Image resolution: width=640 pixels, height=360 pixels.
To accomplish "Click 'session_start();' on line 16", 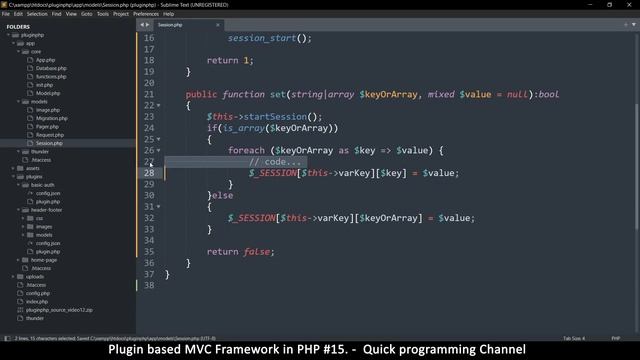I will (x=269, y=38).
